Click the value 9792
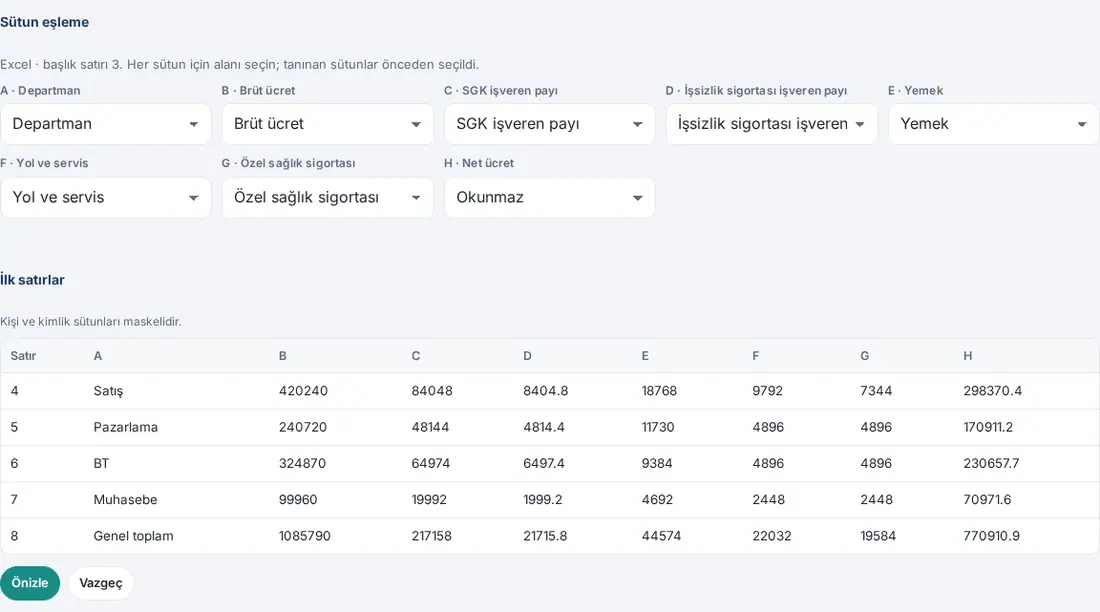1100x612 pixels. point(767,391)
